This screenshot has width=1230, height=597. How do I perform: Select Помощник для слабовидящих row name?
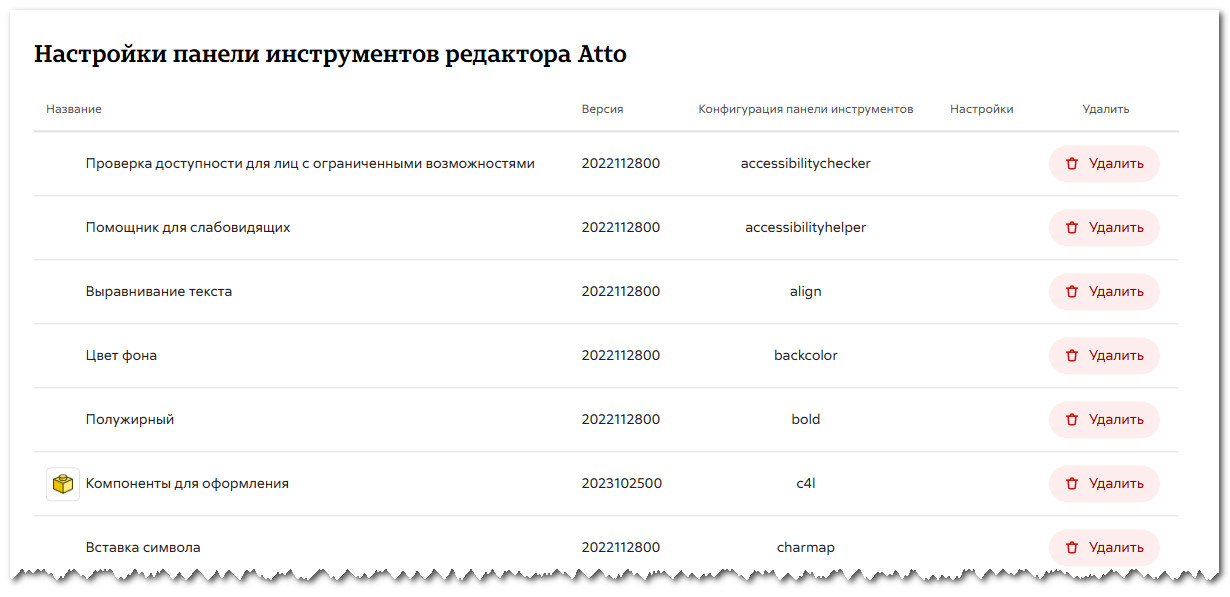pyautogui.click(x=188, y=228)
